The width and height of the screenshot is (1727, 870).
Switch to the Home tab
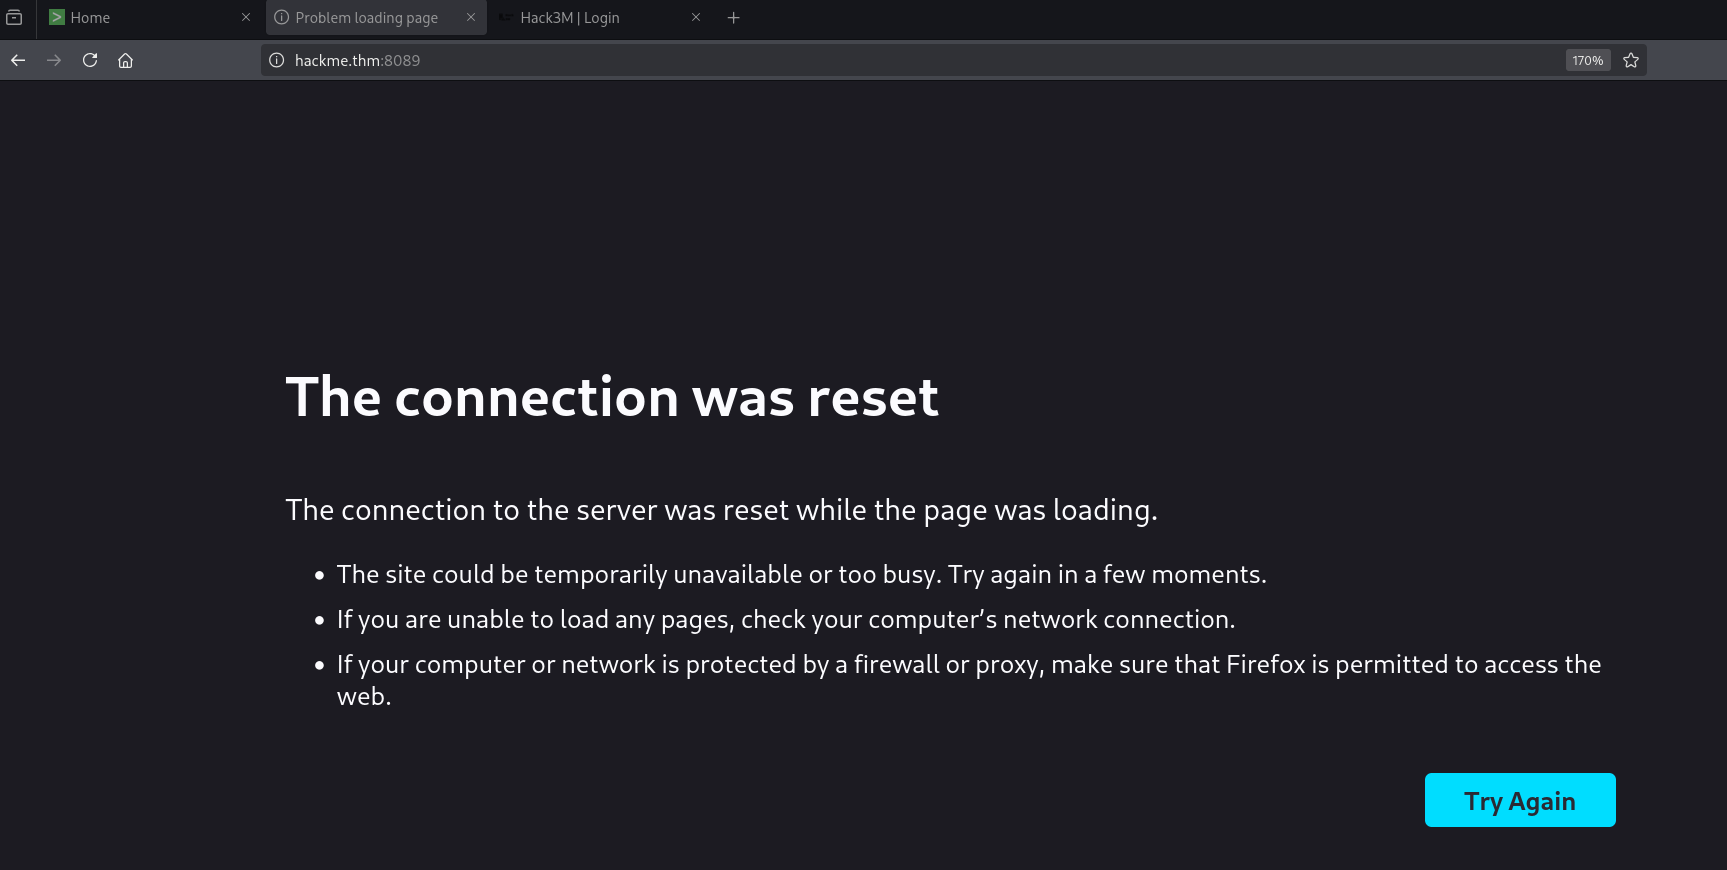point(140,18)
